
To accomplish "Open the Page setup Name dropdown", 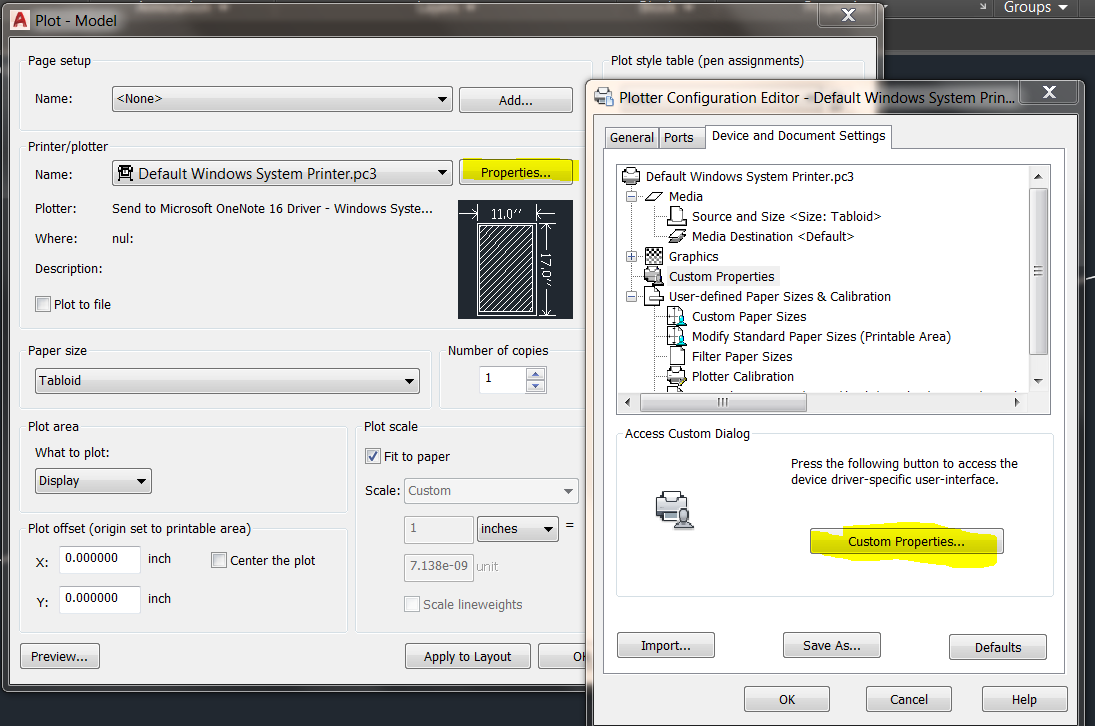I will click(282, 99).
